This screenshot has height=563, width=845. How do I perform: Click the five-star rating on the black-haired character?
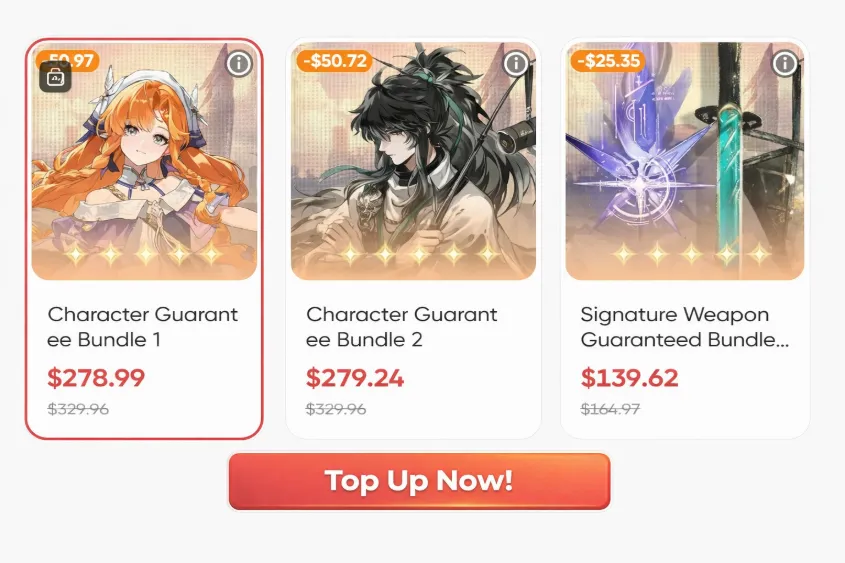coord(419,253)
